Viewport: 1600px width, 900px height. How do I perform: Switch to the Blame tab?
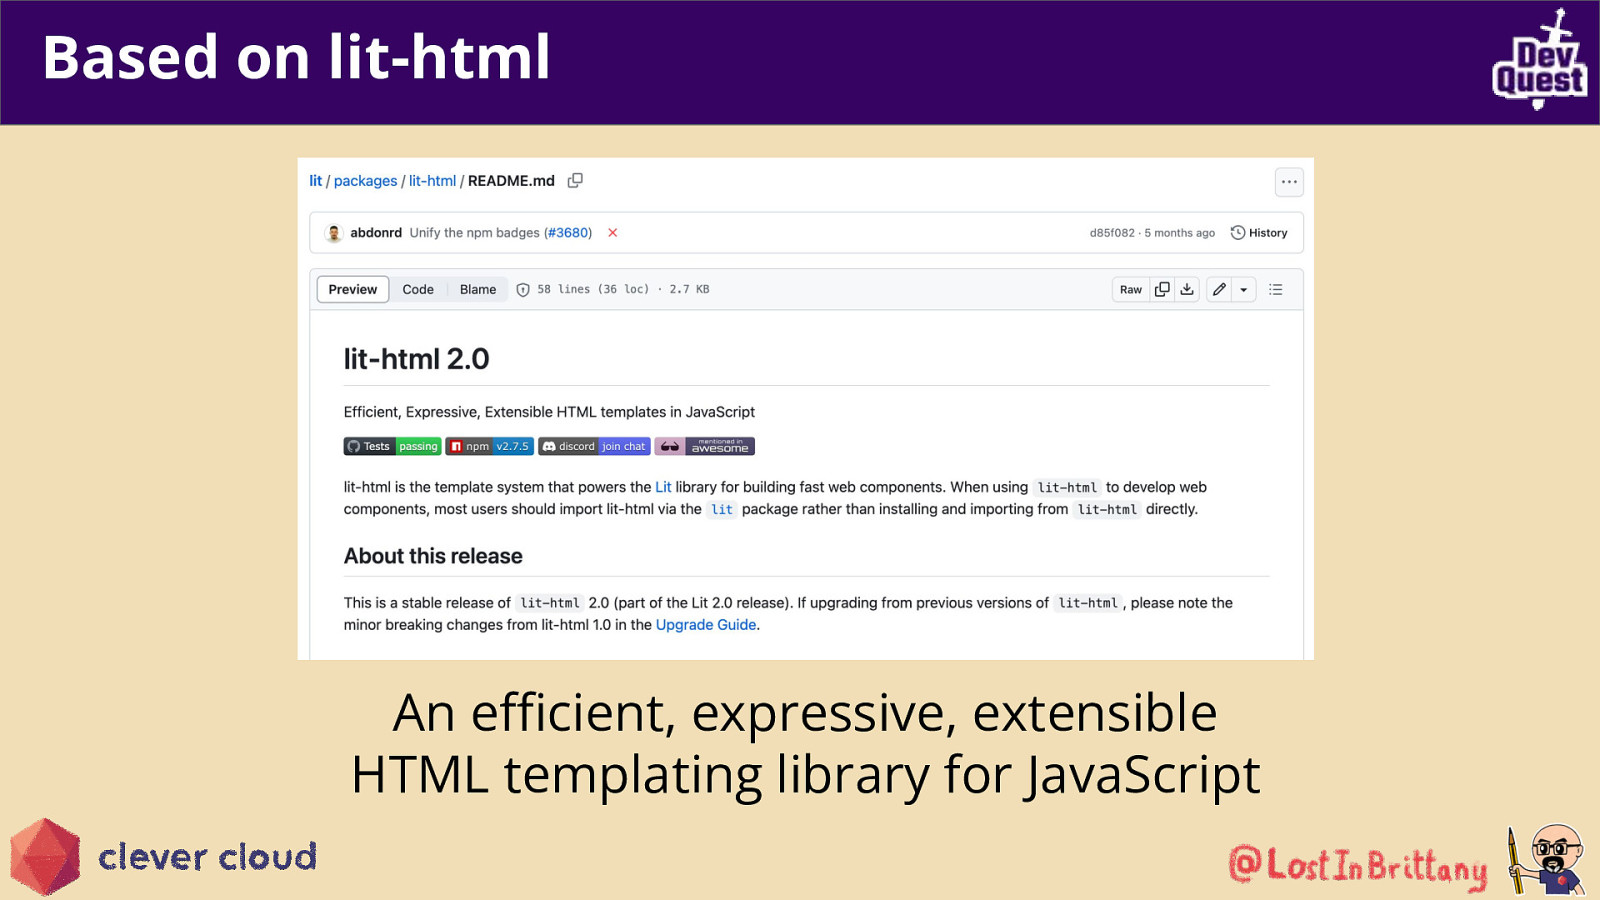tap(478, 290)
